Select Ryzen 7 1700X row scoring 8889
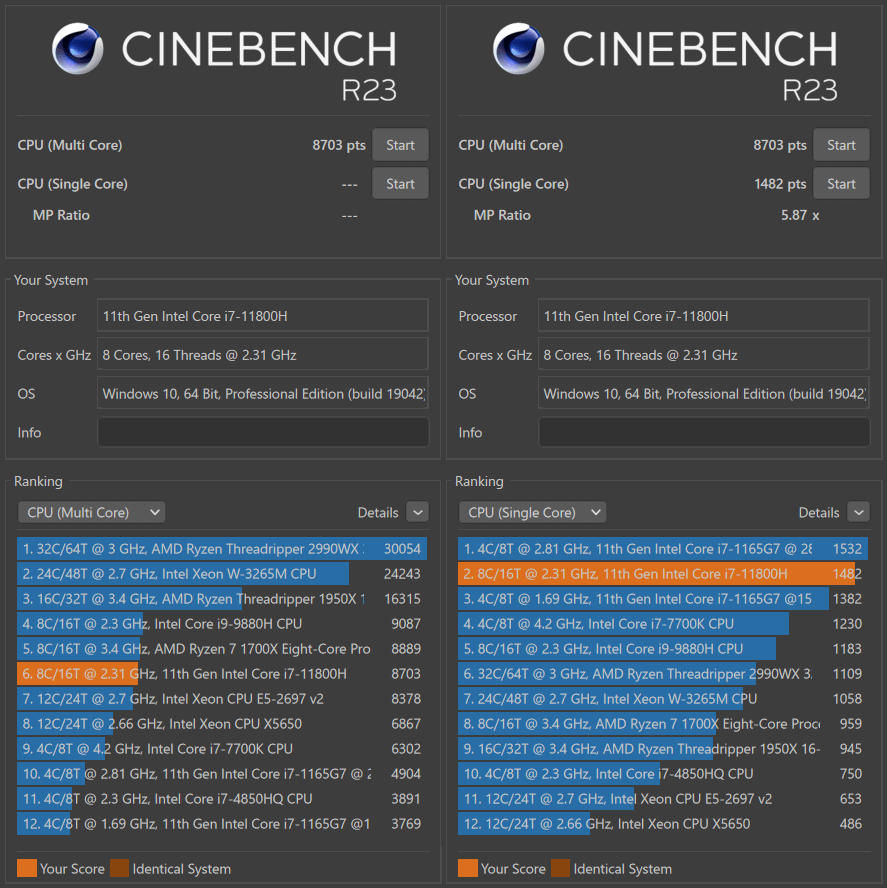 tap(222, 648)
